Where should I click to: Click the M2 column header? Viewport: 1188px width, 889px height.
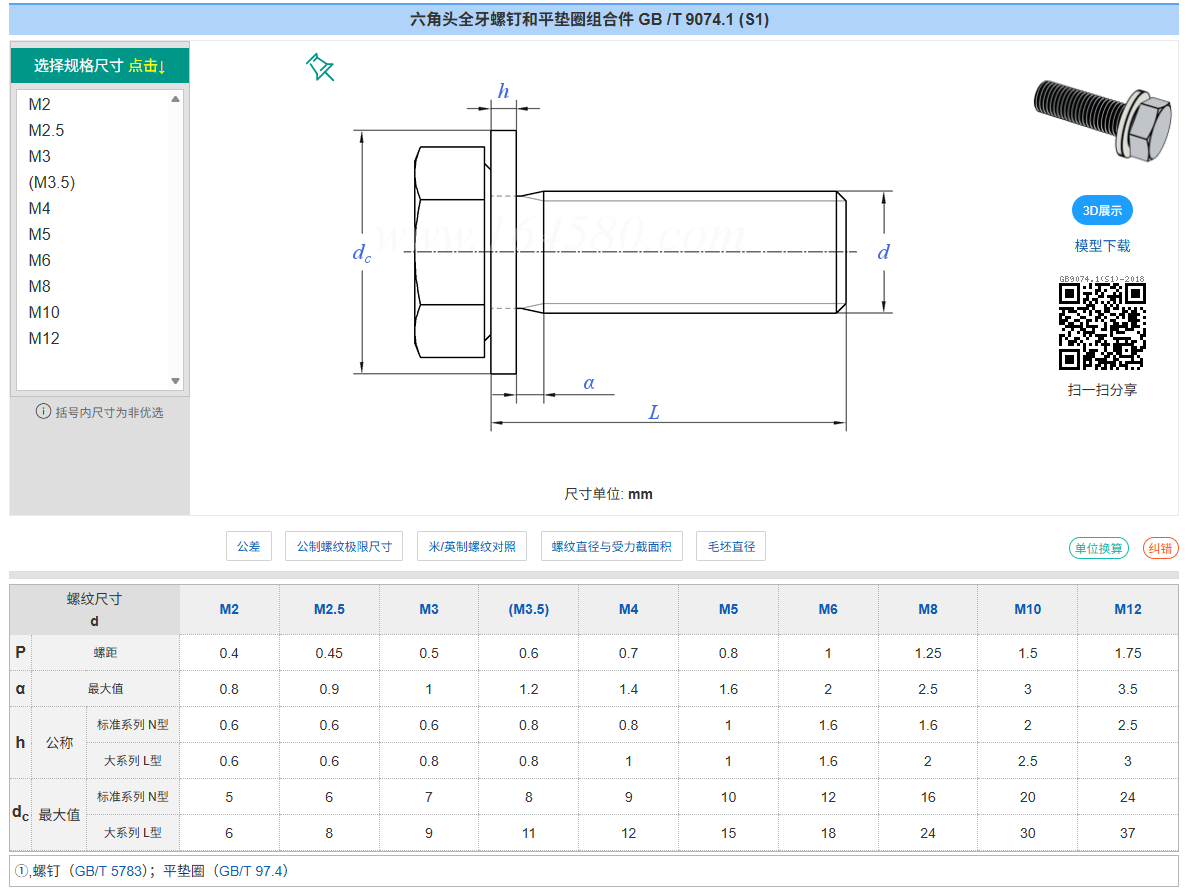229,609
